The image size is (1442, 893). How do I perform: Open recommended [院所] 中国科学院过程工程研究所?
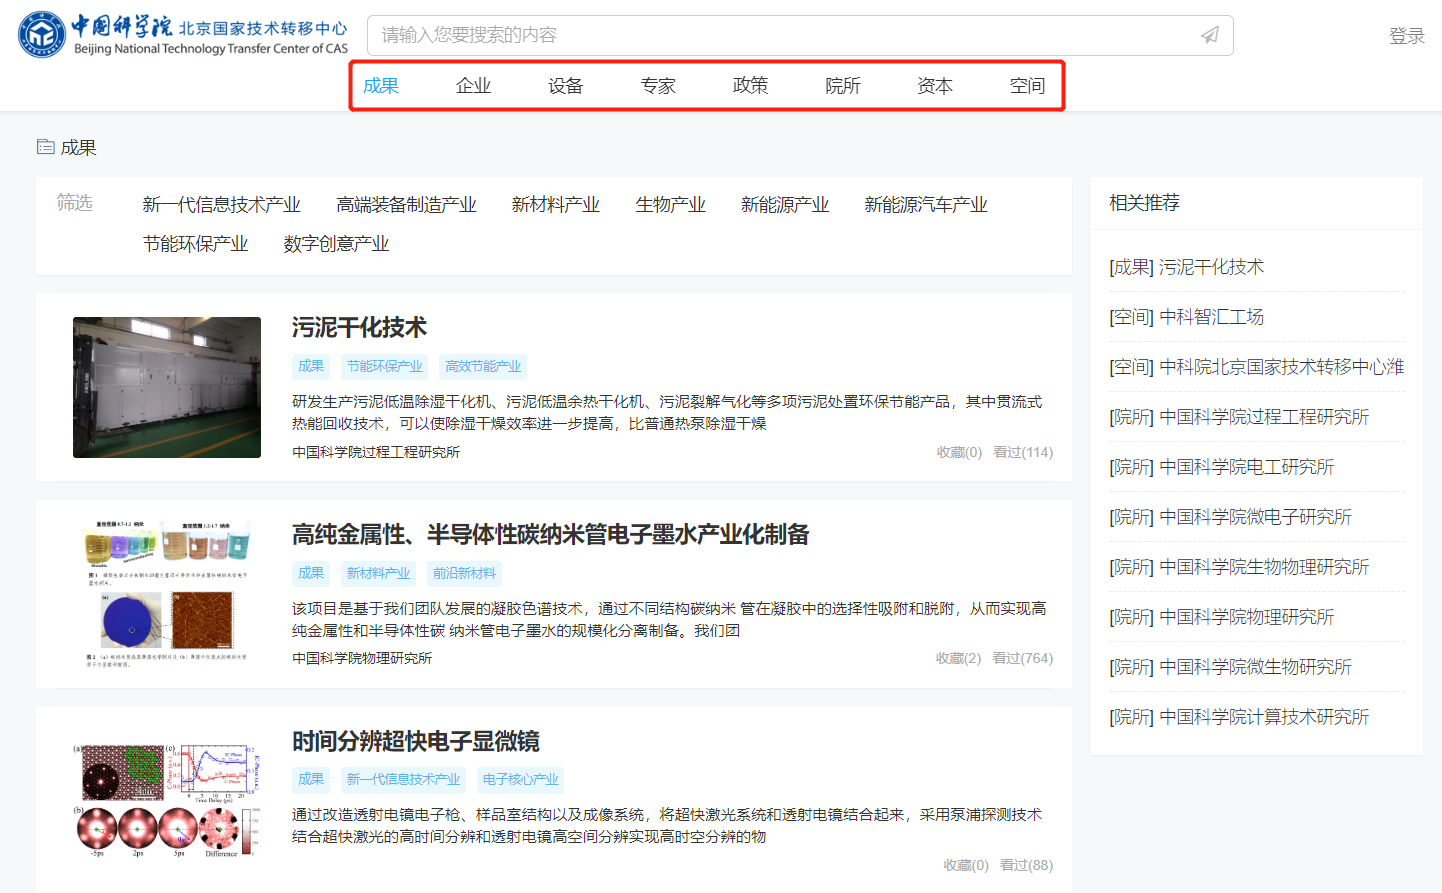click(1239, 417)
